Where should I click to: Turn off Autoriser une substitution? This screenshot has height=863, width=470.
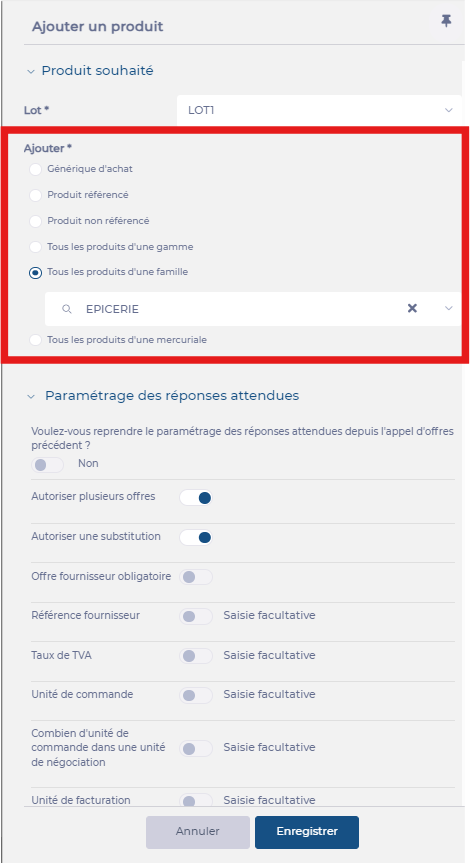point(196,537)
